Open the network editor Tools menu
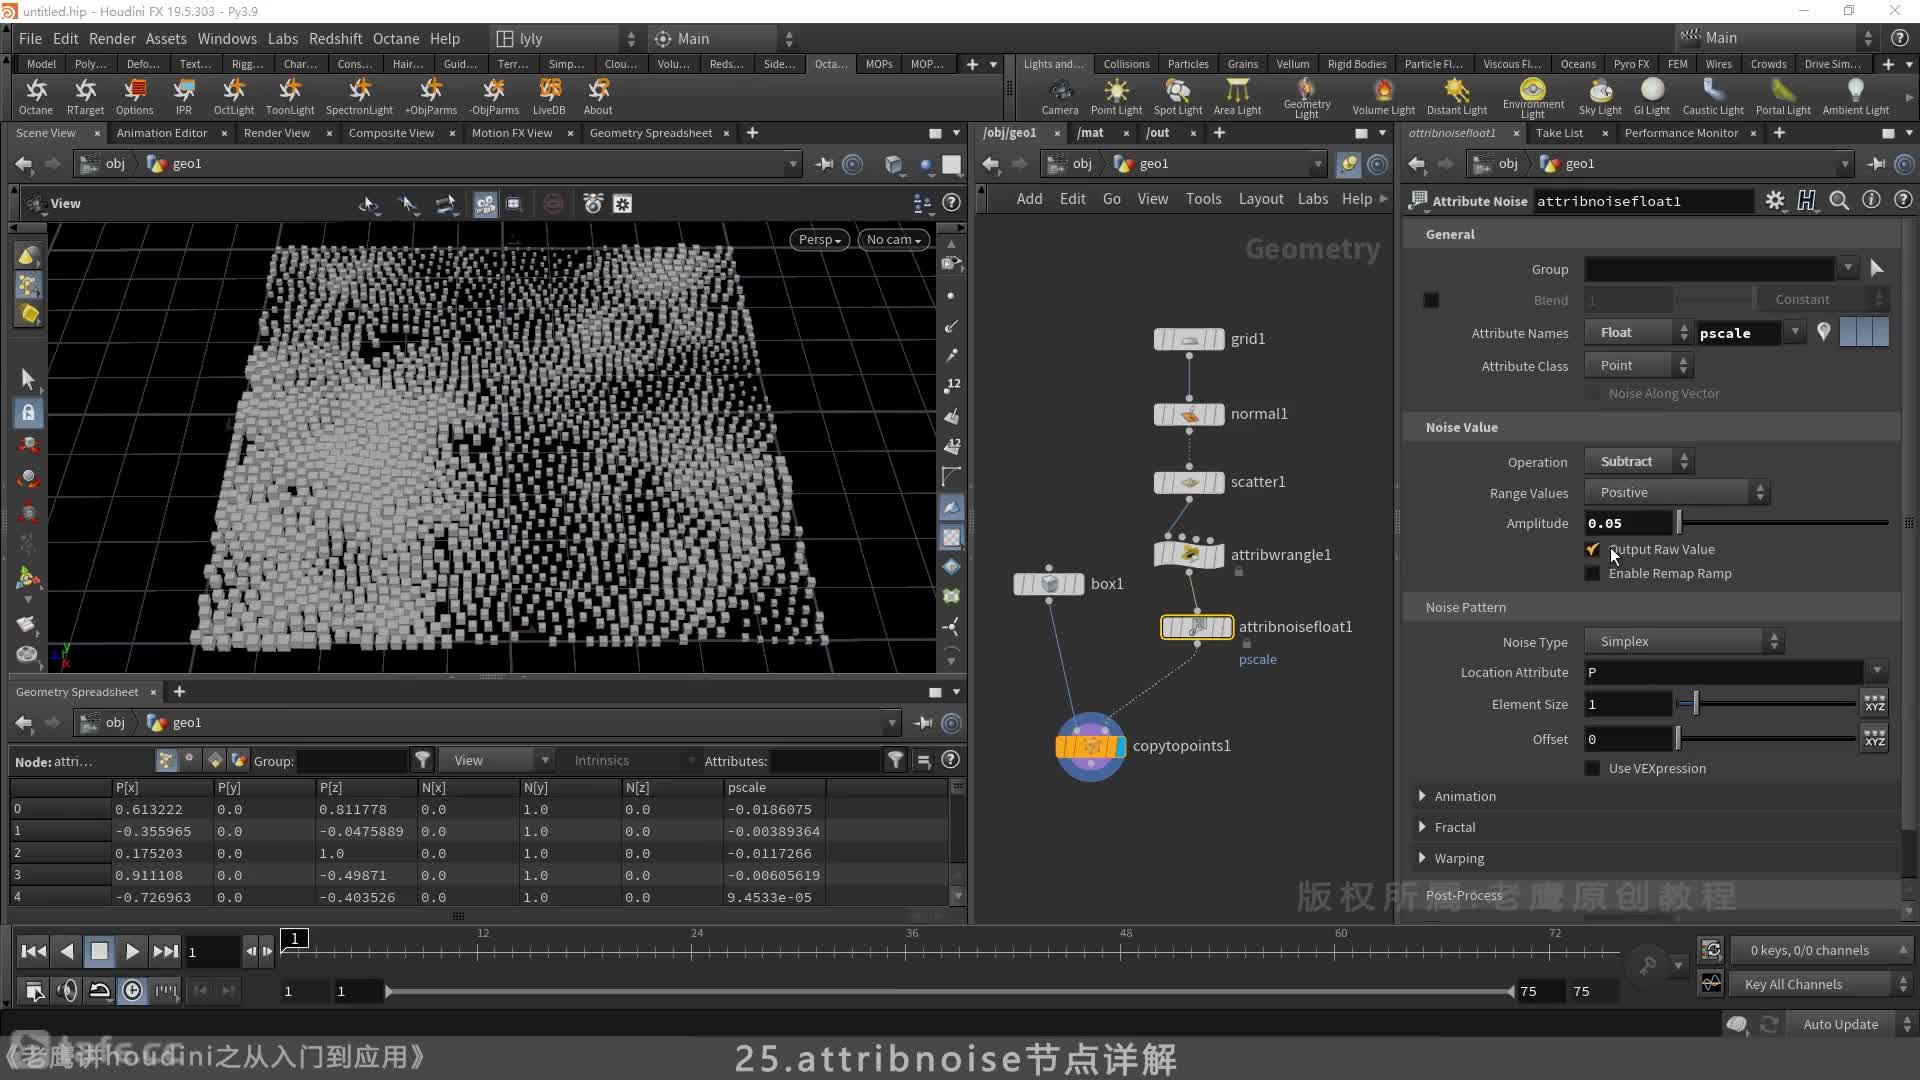This screenshot has height=1080, width=1920. coord(1203,199)
